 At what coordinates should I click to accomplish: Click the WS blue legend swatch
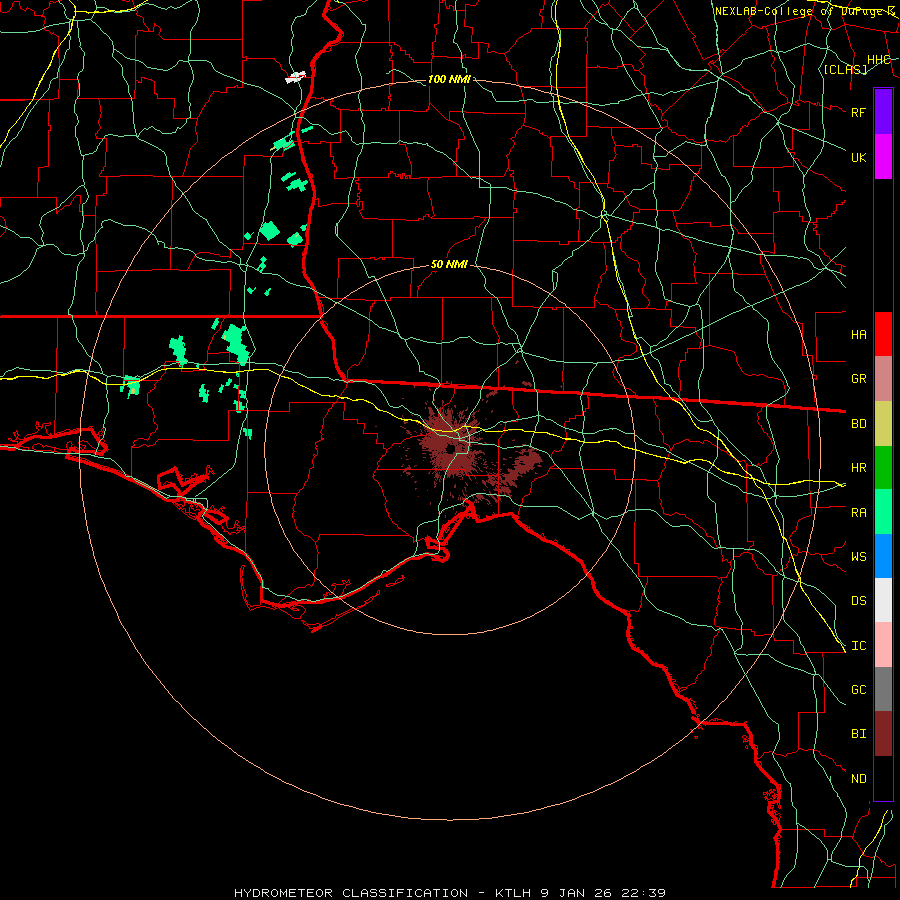click(x=883, y=556)
